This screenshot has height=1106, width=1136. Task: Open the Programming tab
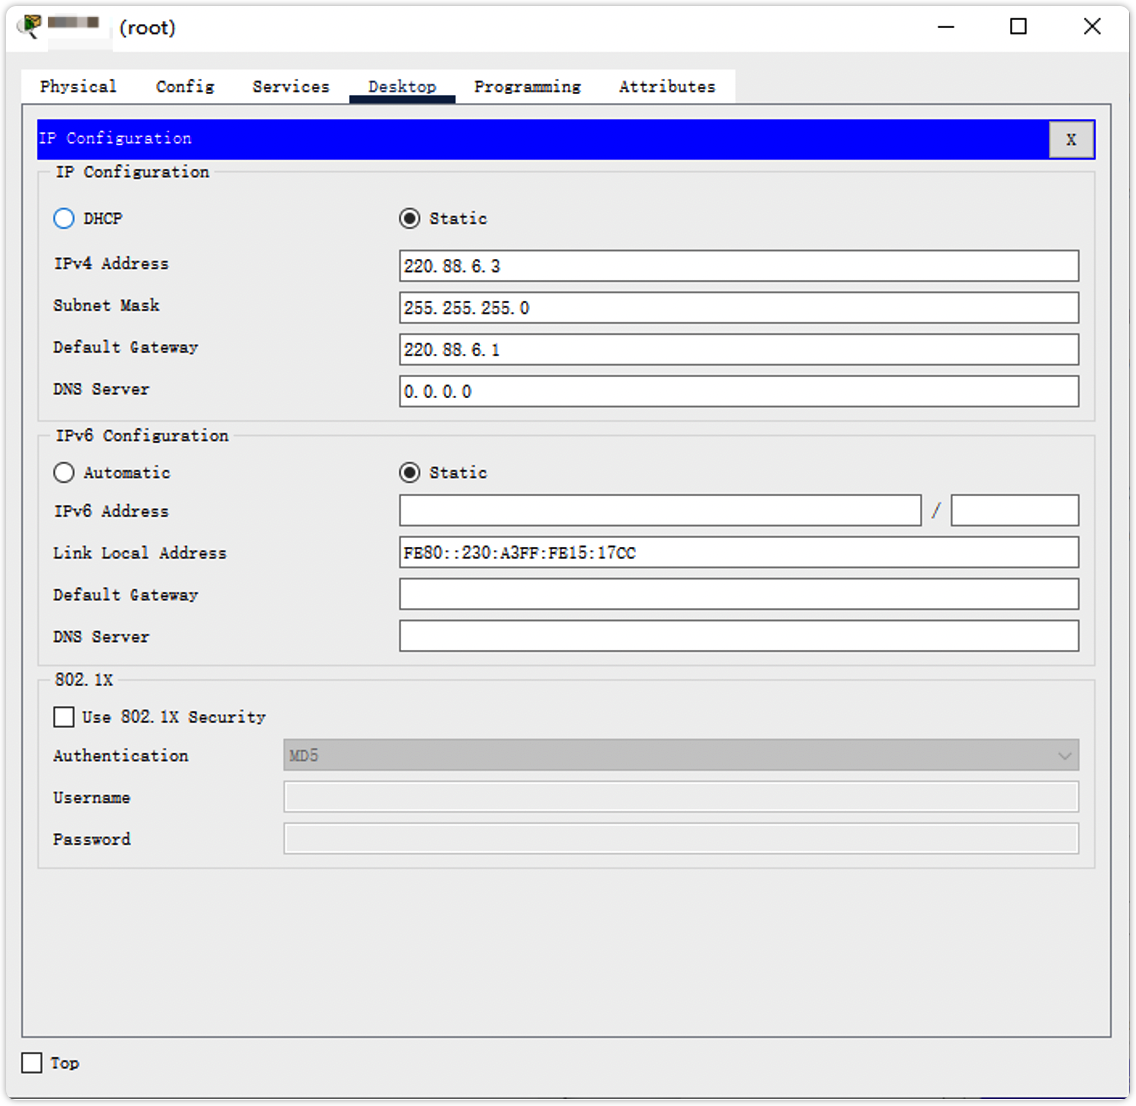(527, 87)
